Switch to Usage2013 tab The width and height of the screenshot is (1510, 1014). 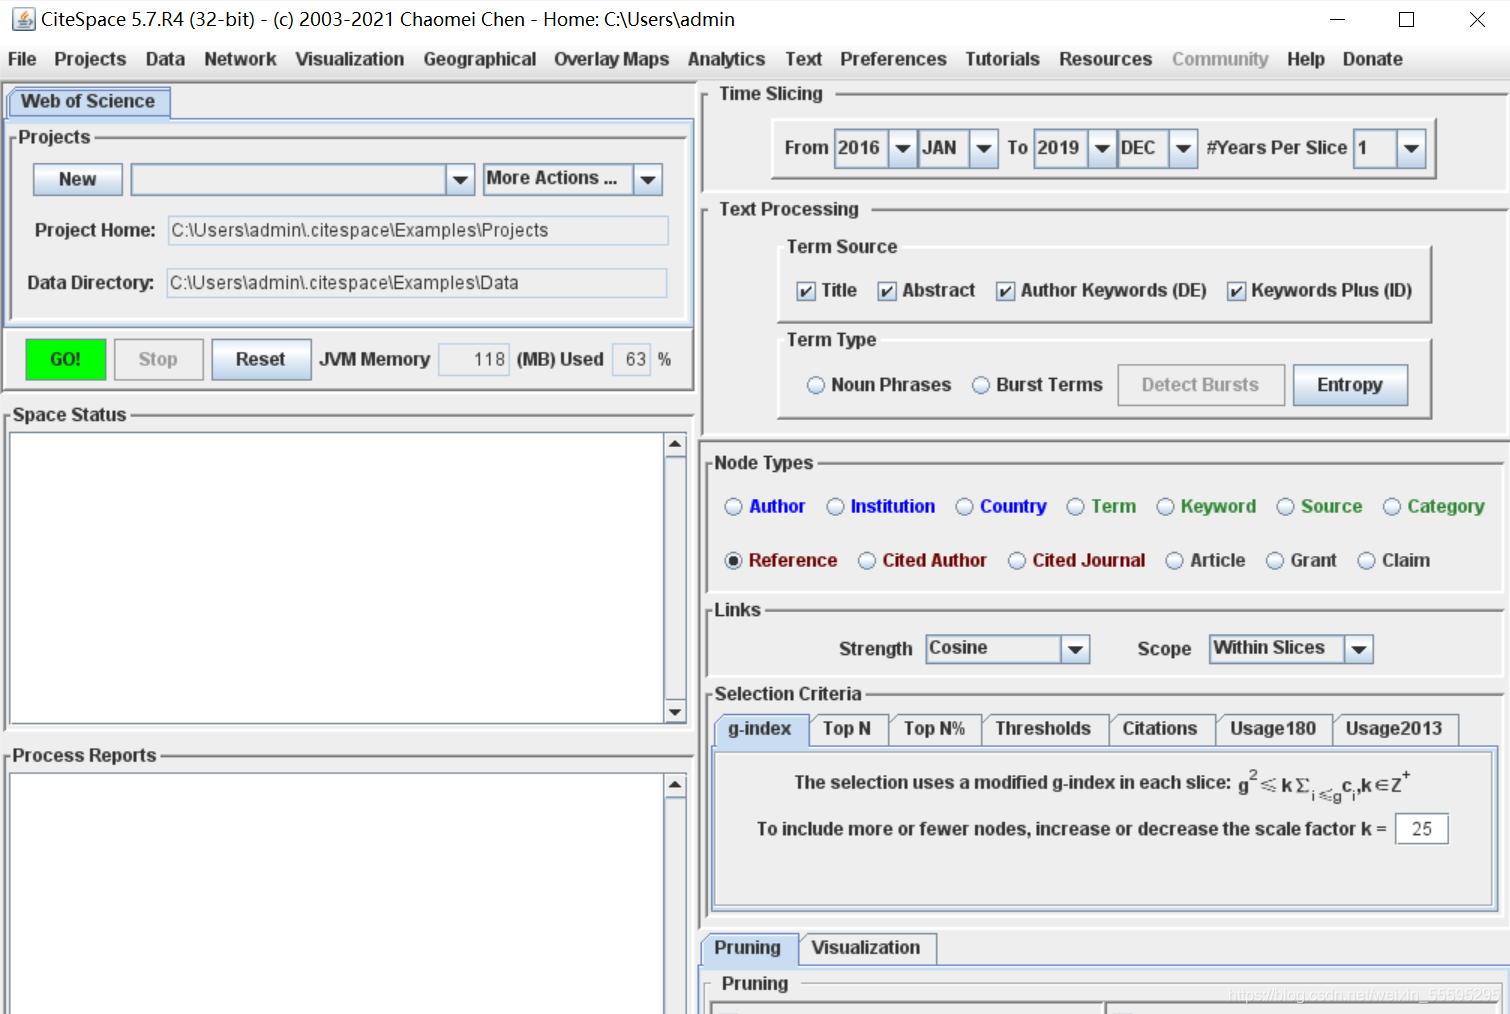click(1394, 729)
